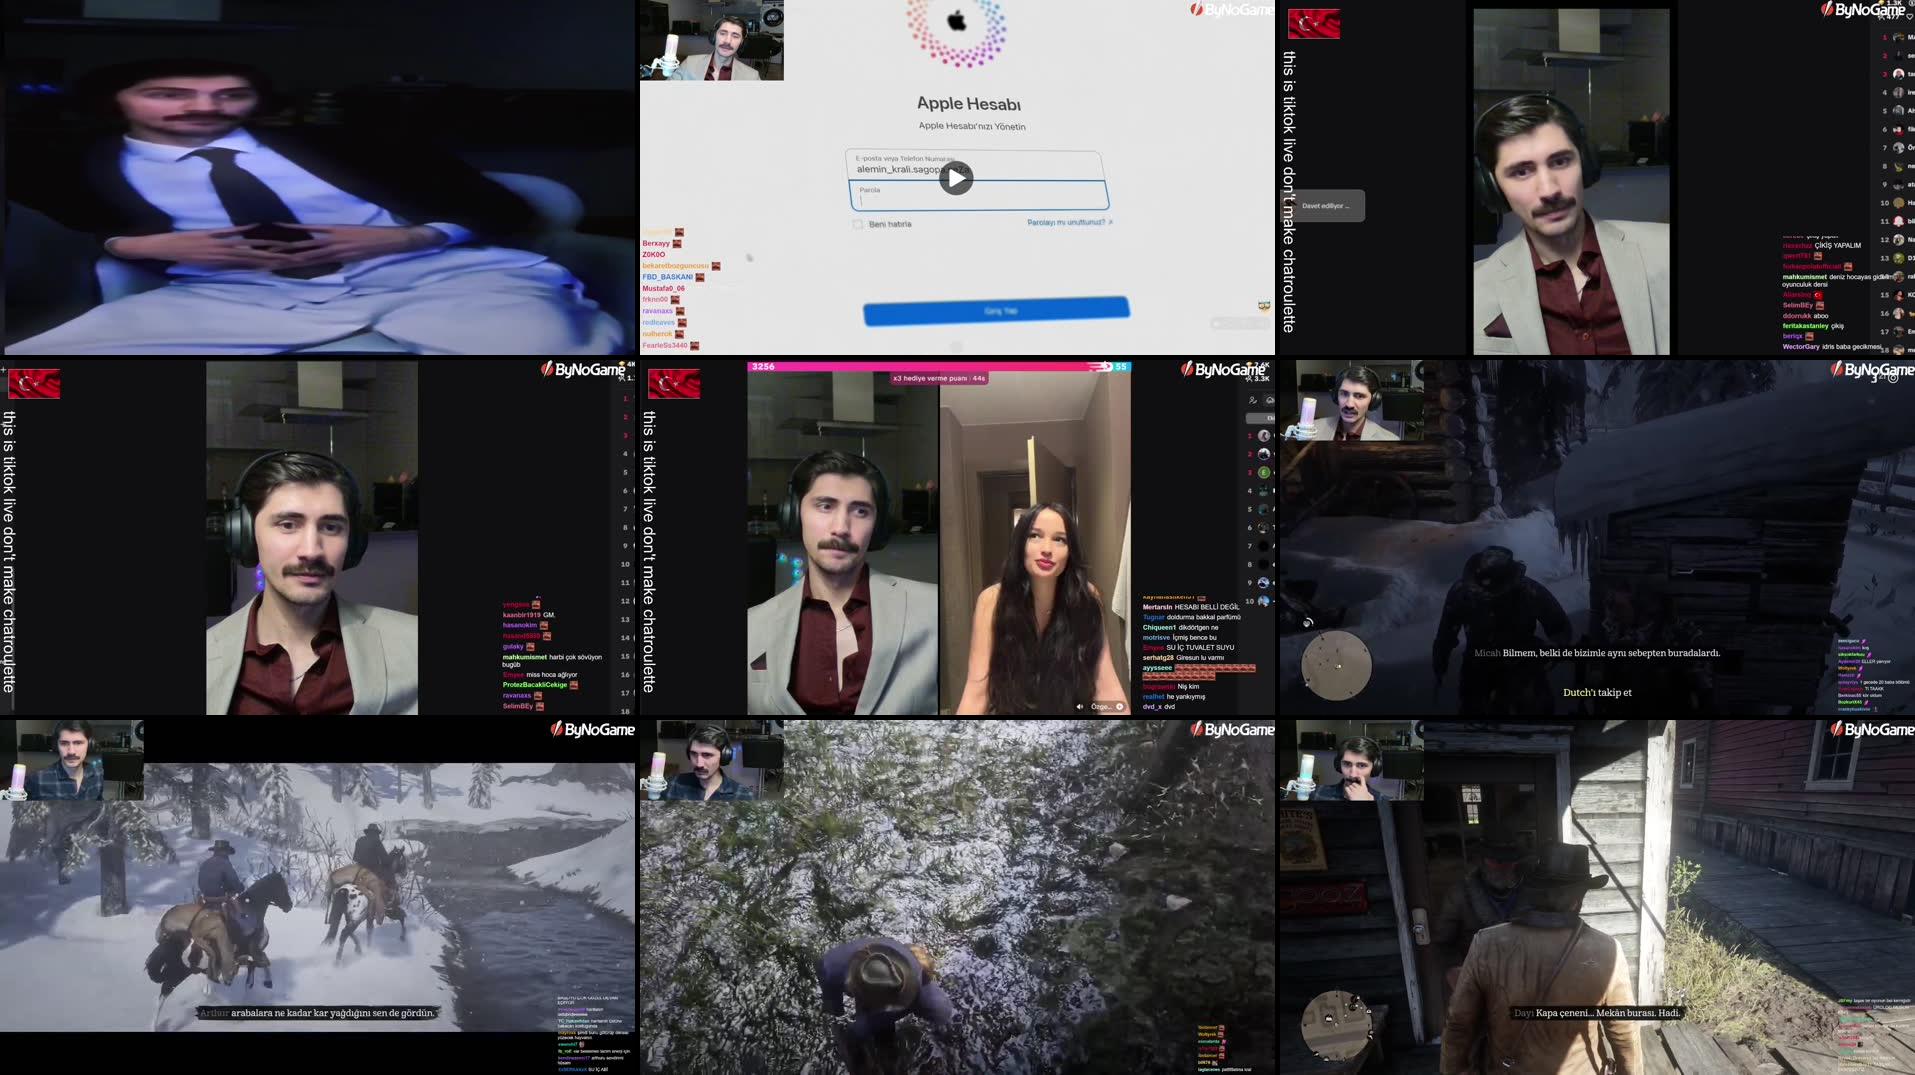The height and width of the screenshot is (1075, 1915).
Task: Open the dark sofa suit thumbnail
Action: pos(318,178)
